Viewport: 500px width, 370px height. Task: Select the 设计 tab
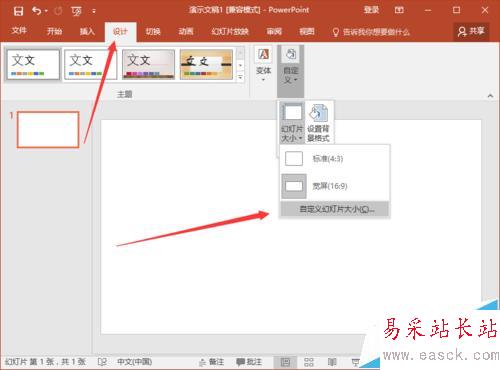(120, 32)
